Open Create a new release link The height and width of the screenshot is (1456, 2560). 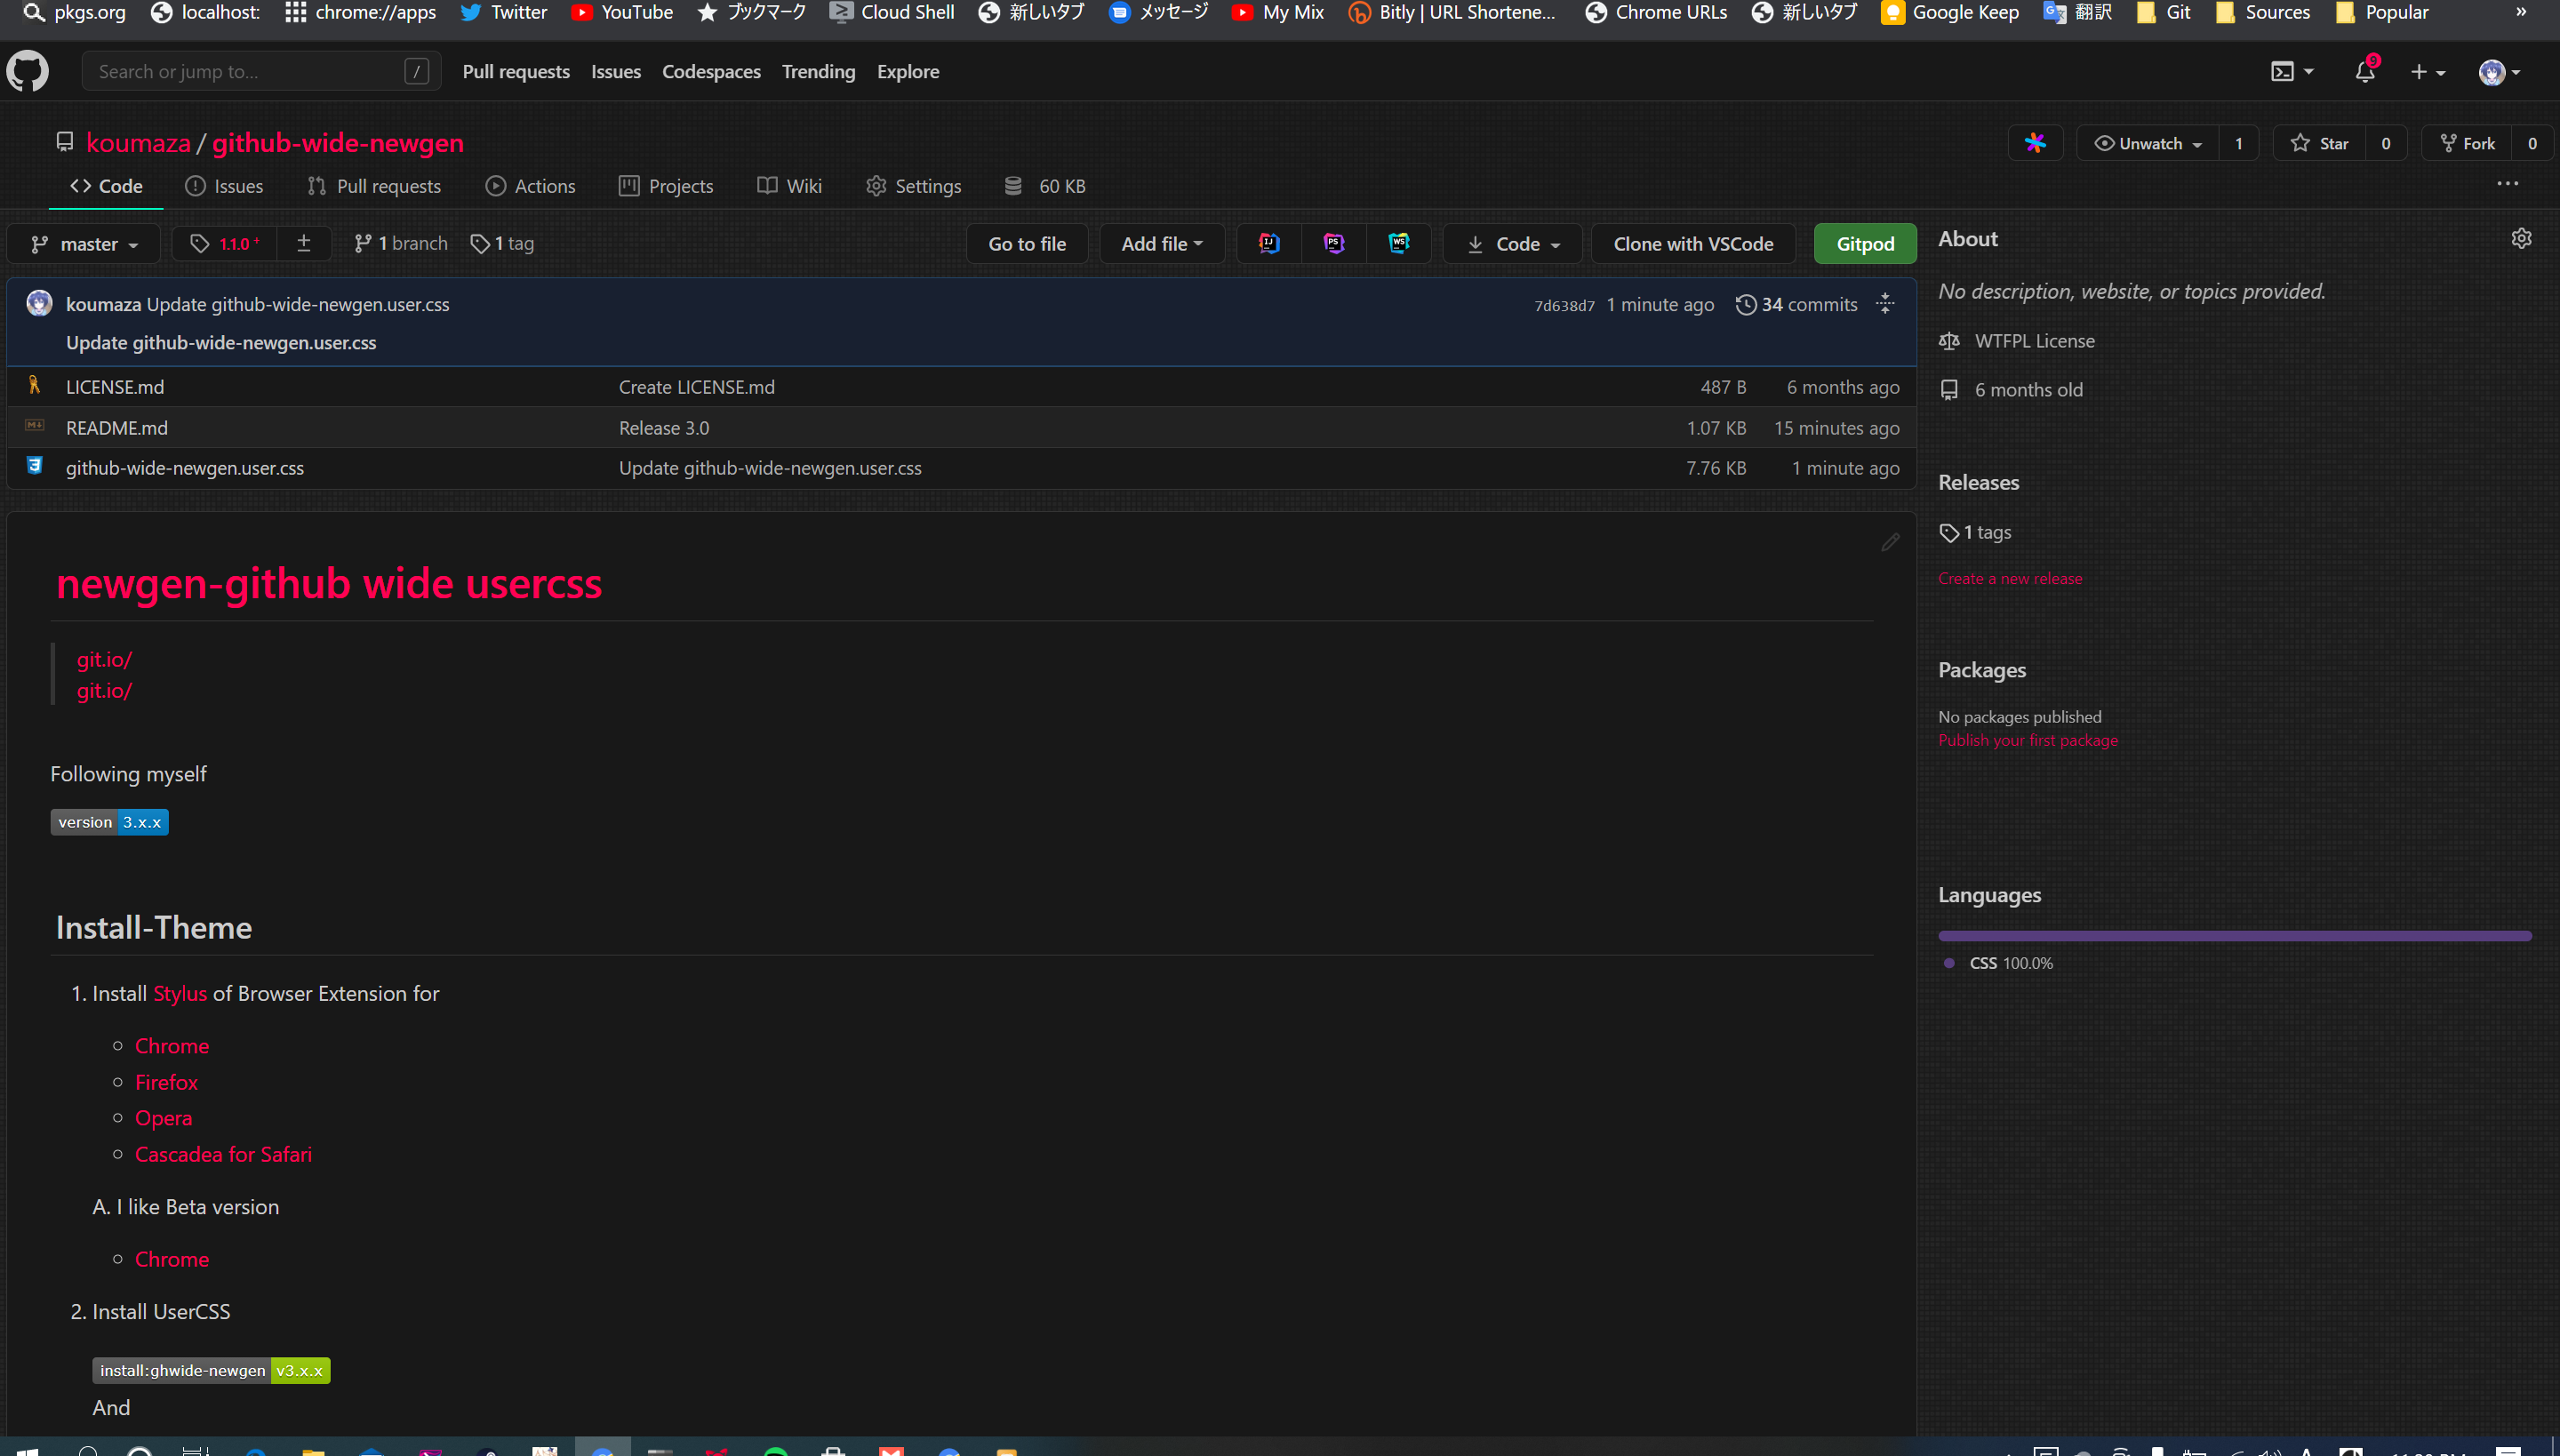tap(2010, 578)
